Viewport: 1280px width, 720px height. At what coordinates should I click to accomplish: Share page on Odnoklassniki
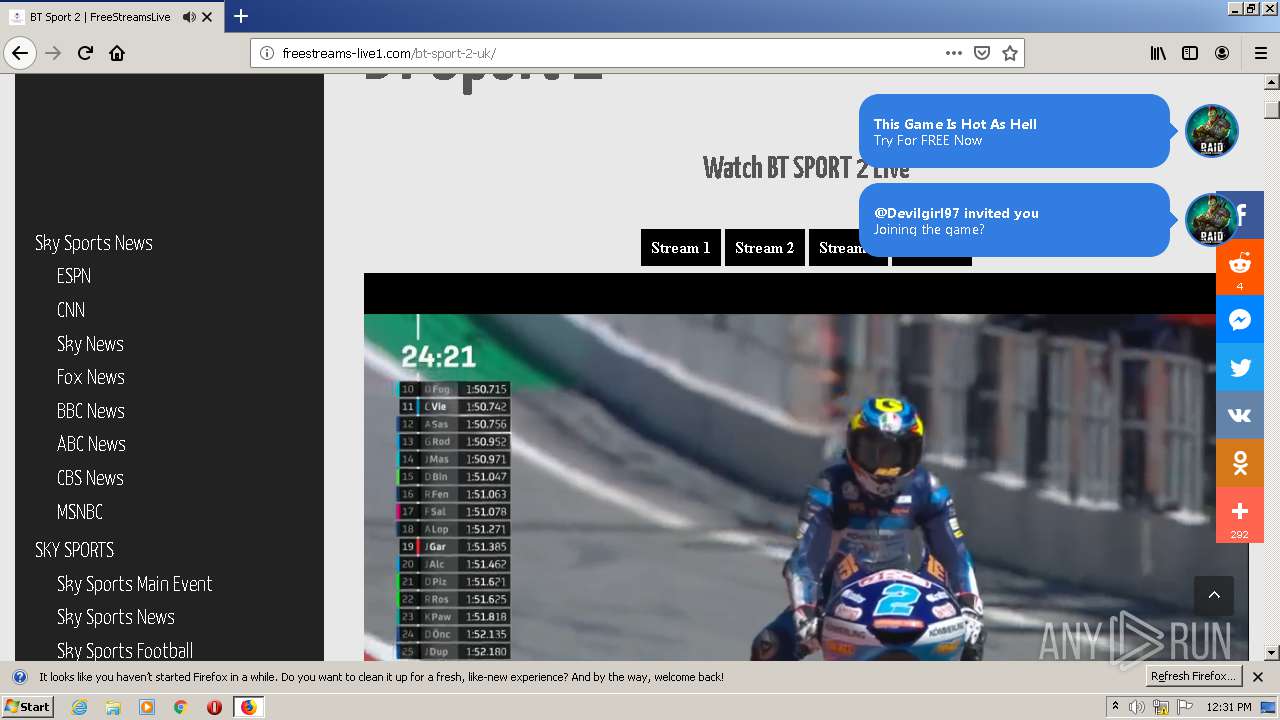(1240, 463)
